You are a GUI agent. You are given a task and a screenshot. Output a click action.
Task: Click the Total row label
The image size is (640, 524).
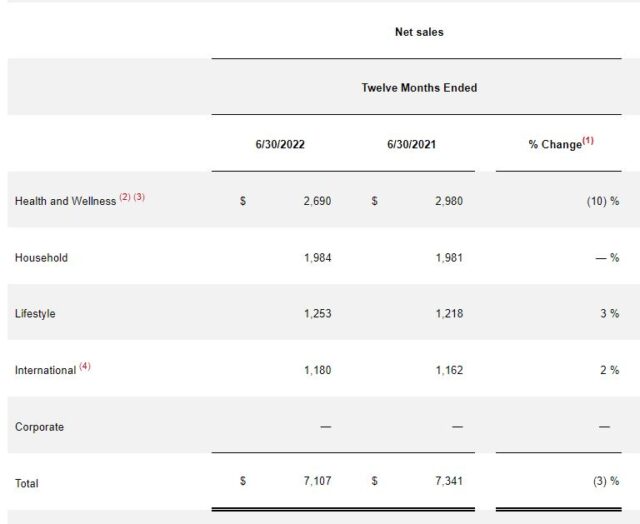coord(27,483)
